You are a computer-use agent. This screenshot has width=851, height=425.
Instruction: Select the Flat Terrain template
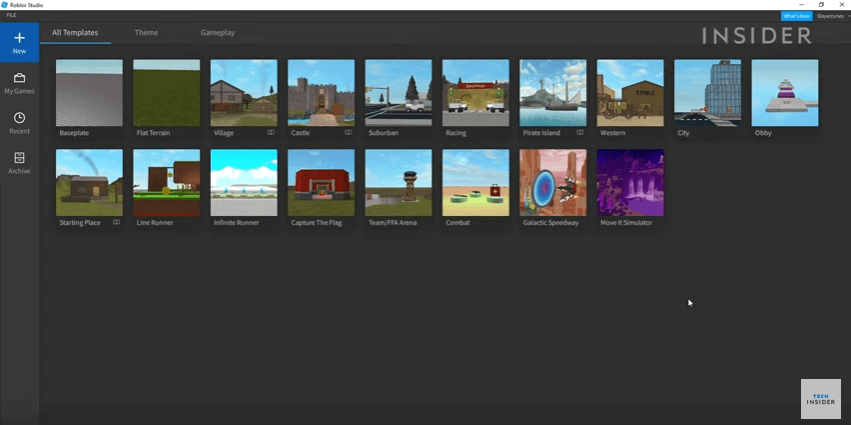[166, 93]
